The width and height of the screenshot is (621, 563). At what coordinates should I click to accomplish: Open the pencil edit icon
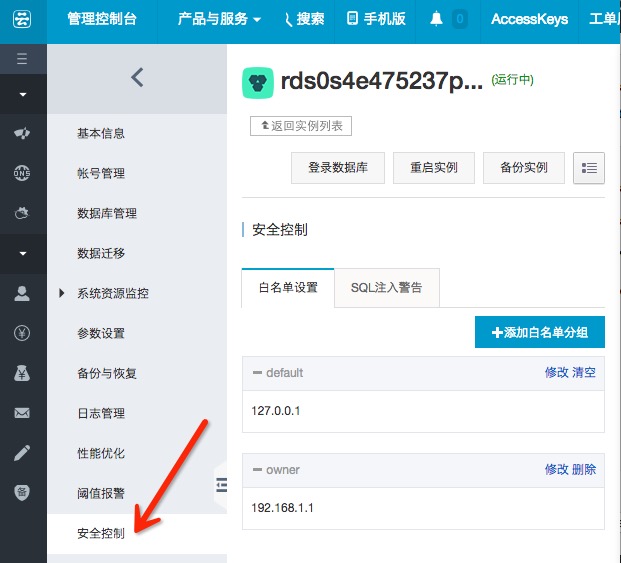[x=22, y=453]
